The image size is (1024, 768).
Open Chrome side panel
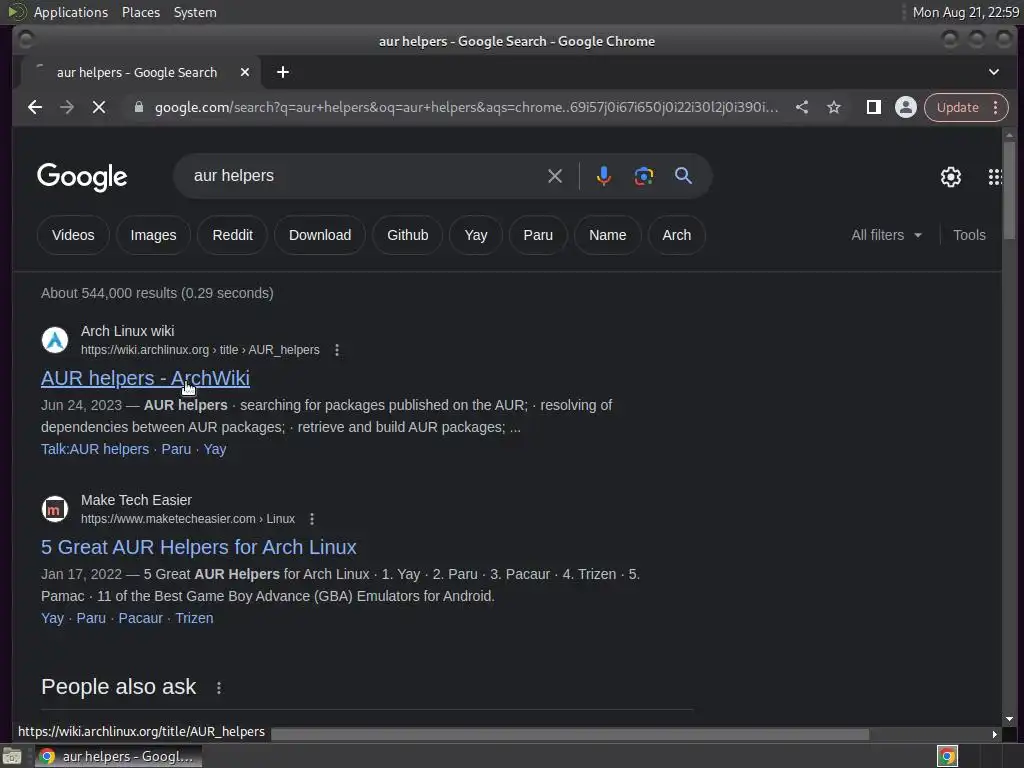coord(873,107)
